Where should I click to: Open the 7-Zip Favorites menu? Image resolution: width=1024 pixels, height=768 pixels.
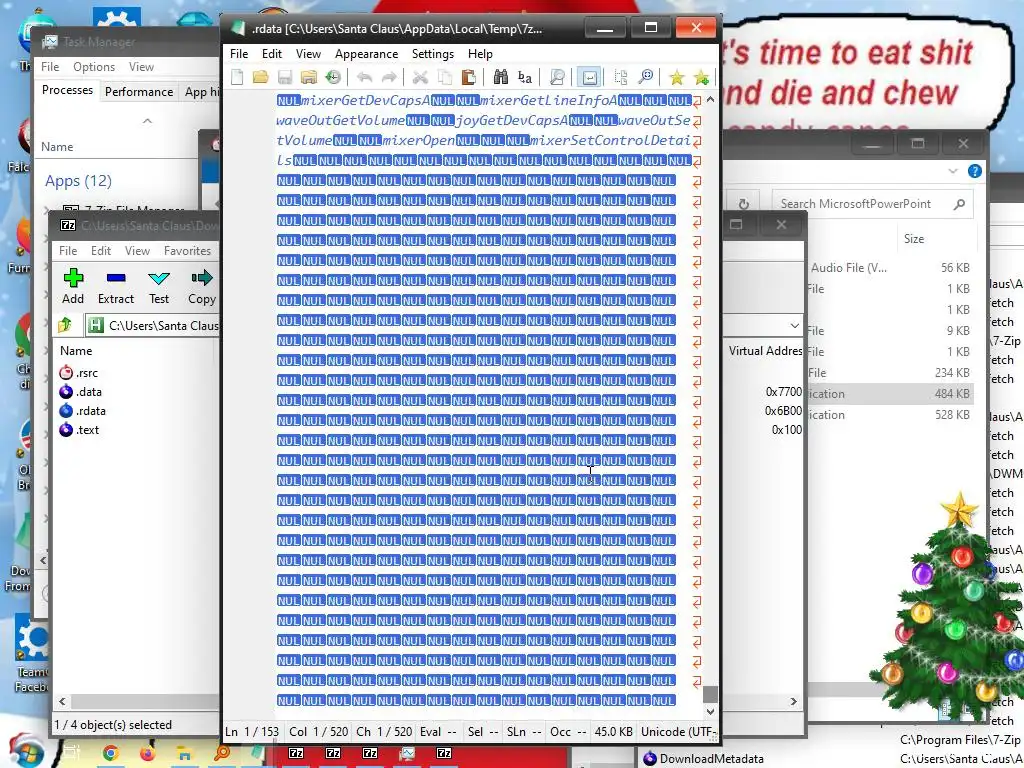[187, 251]
